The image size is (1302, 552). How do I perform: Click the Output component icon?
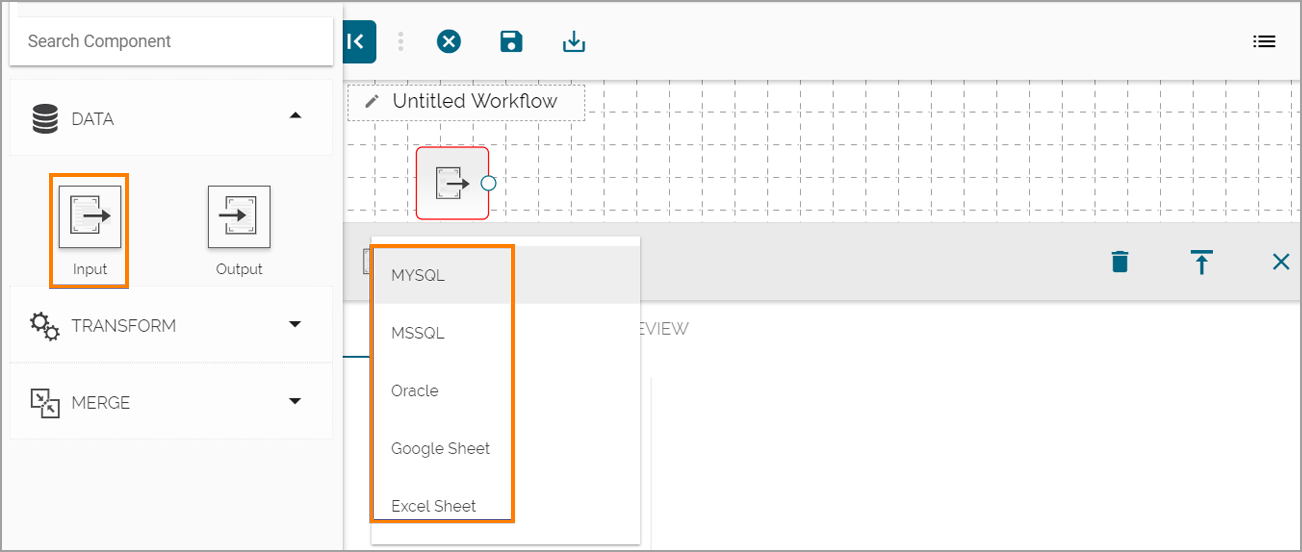[239, 216]
